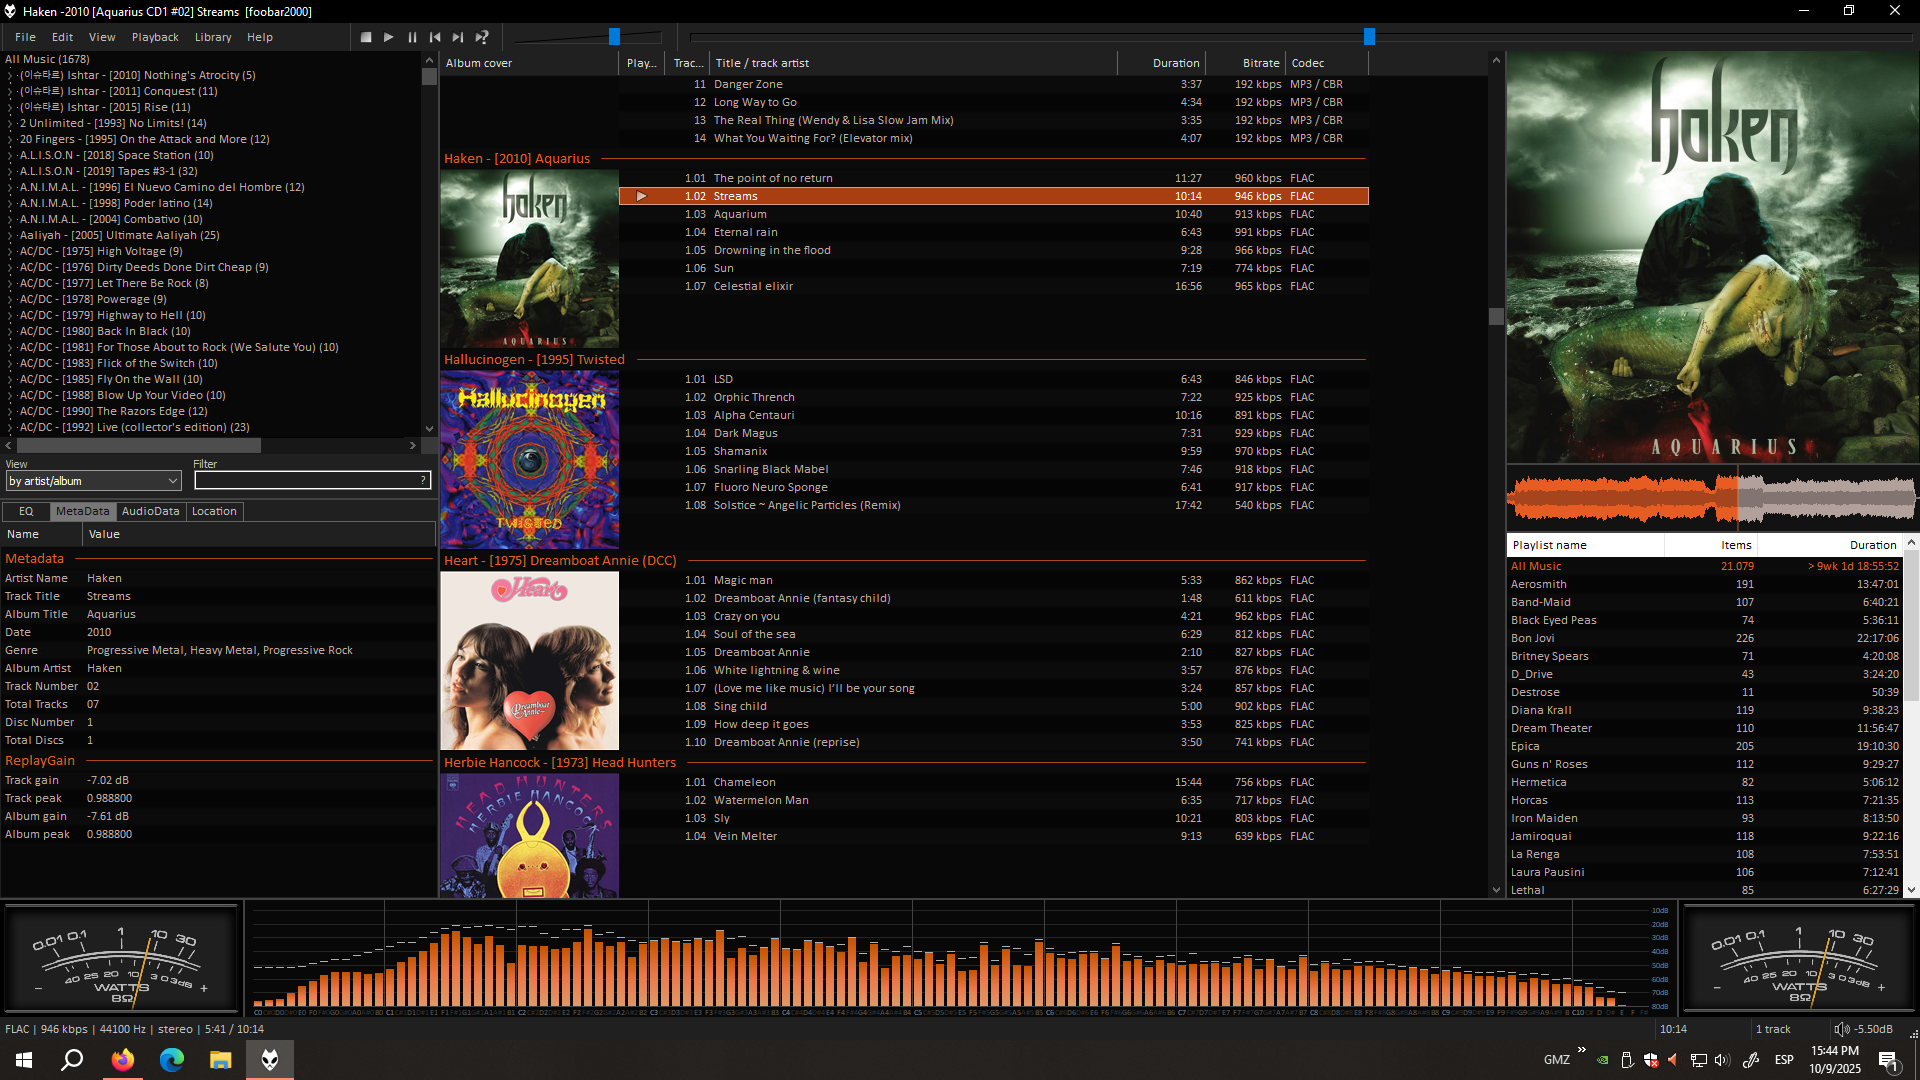Screen dimensions: 1920x1080
Task: Click the Hallucinogen Twisted album cover thumbnail
Action: pyautogui.click(x=529, y=459)
